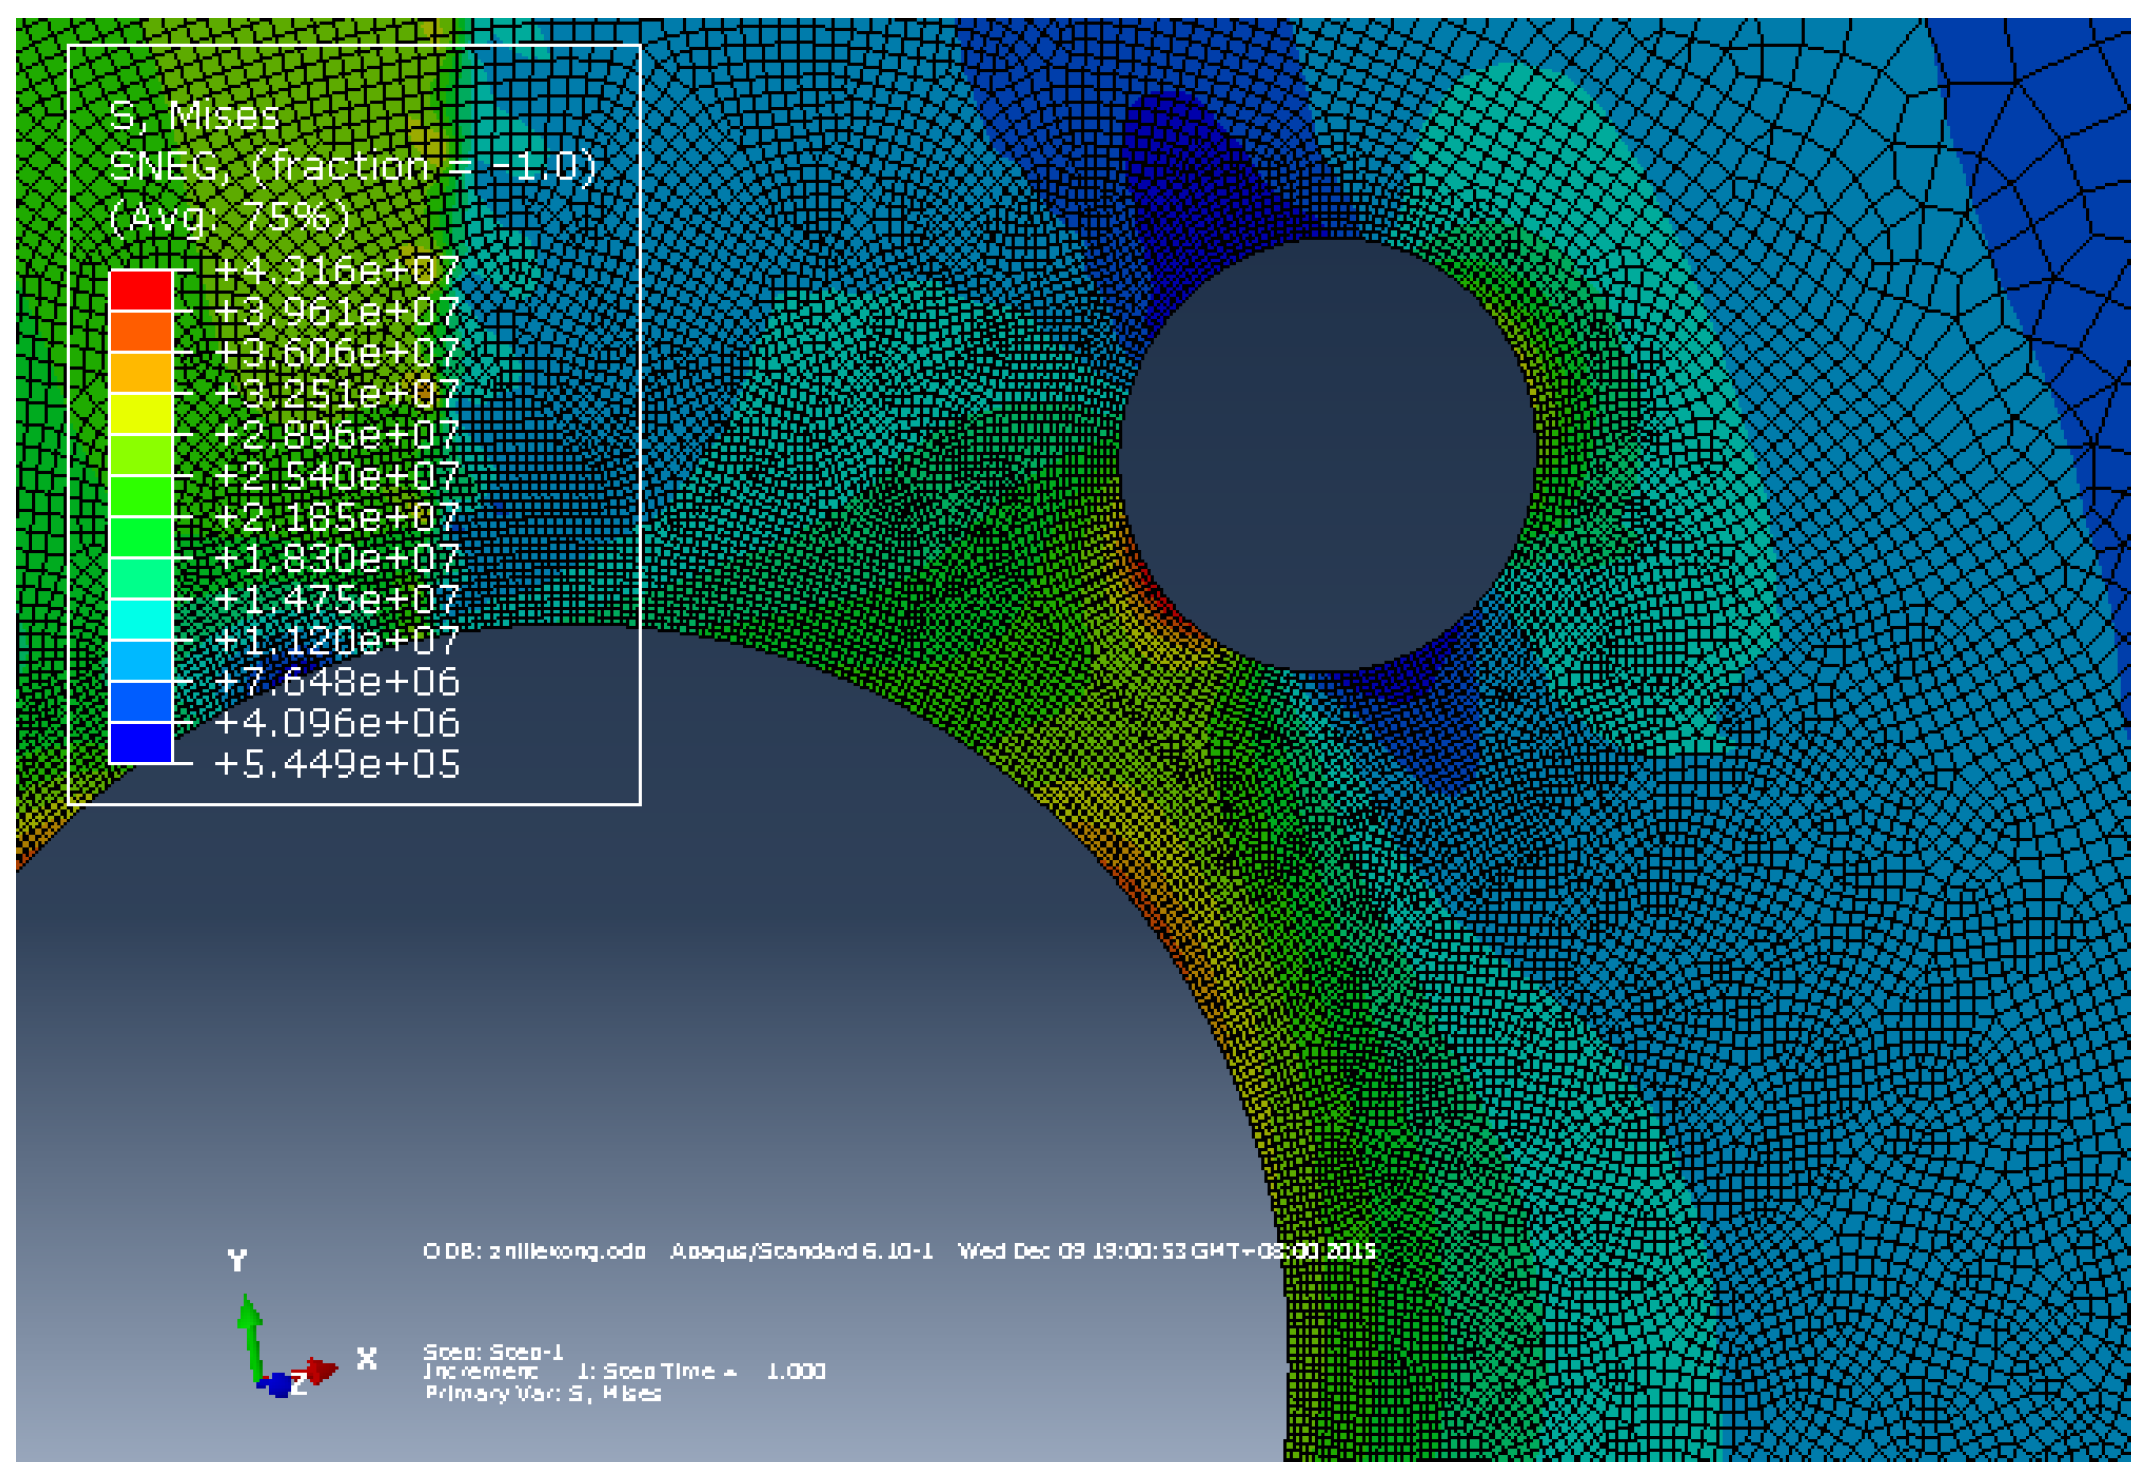
Task: Click the red X axis arrow of the triad
Action: pos(318,1370)
